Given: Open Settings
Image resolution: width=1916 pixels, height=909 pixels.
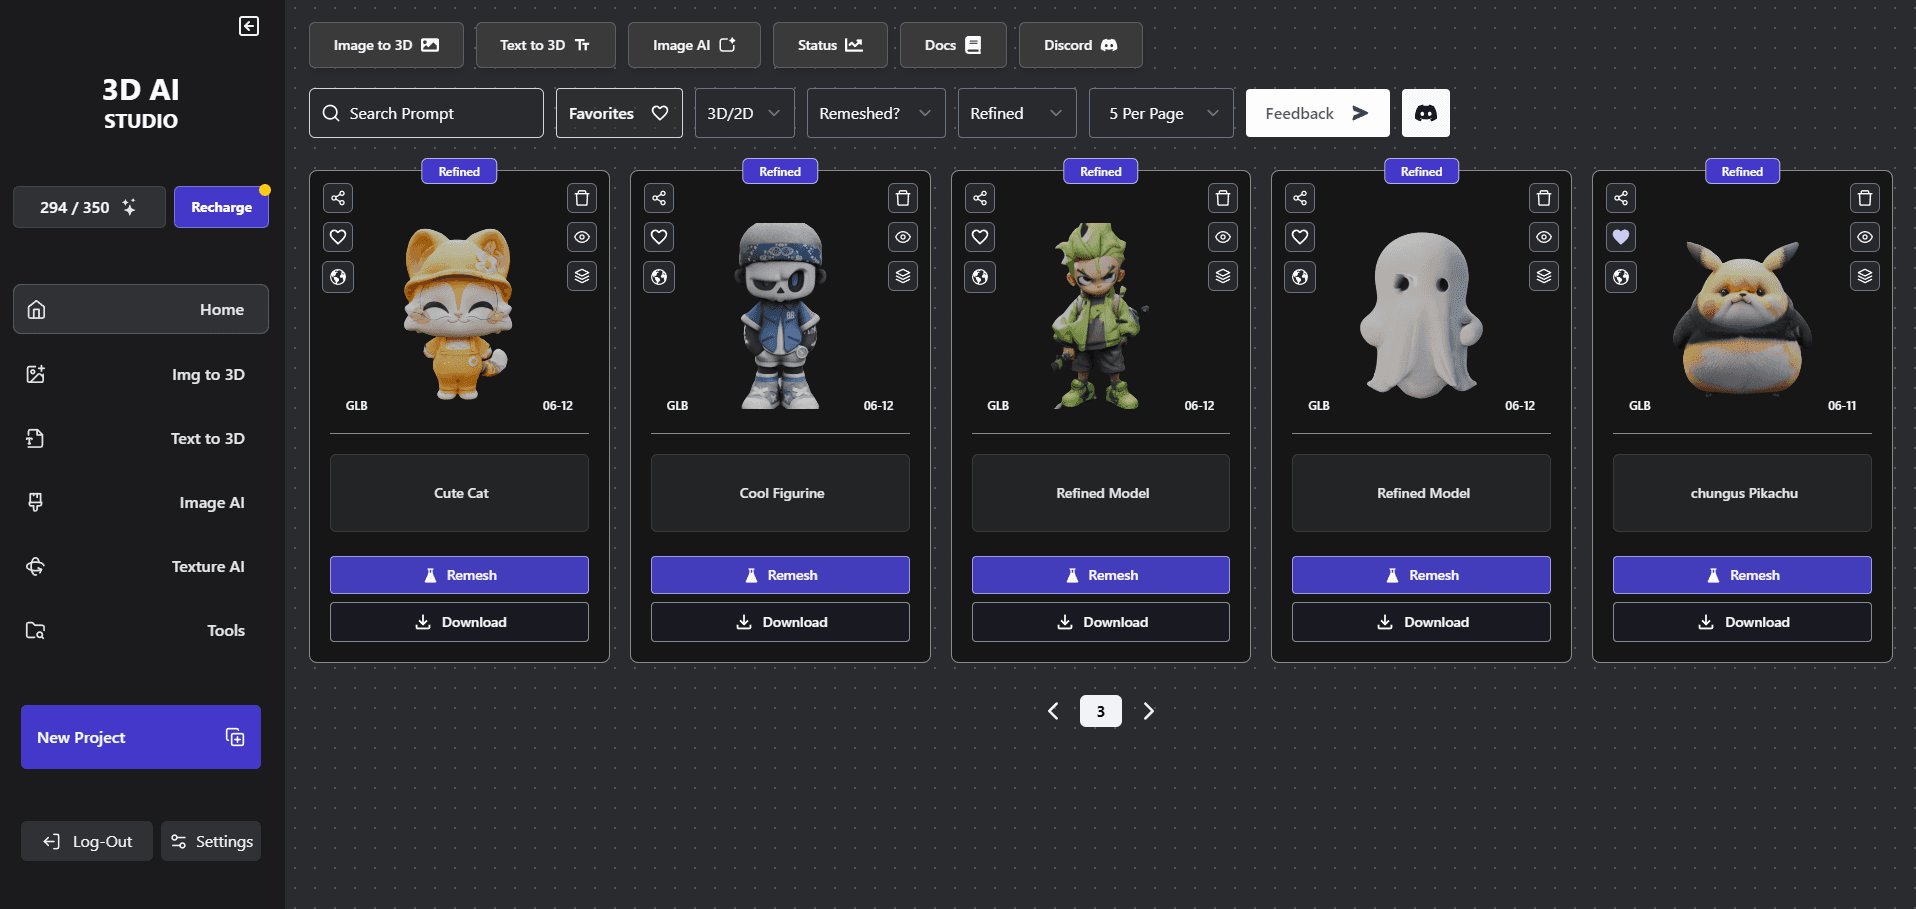Looking at the screenshot, I should click(211, 841).
